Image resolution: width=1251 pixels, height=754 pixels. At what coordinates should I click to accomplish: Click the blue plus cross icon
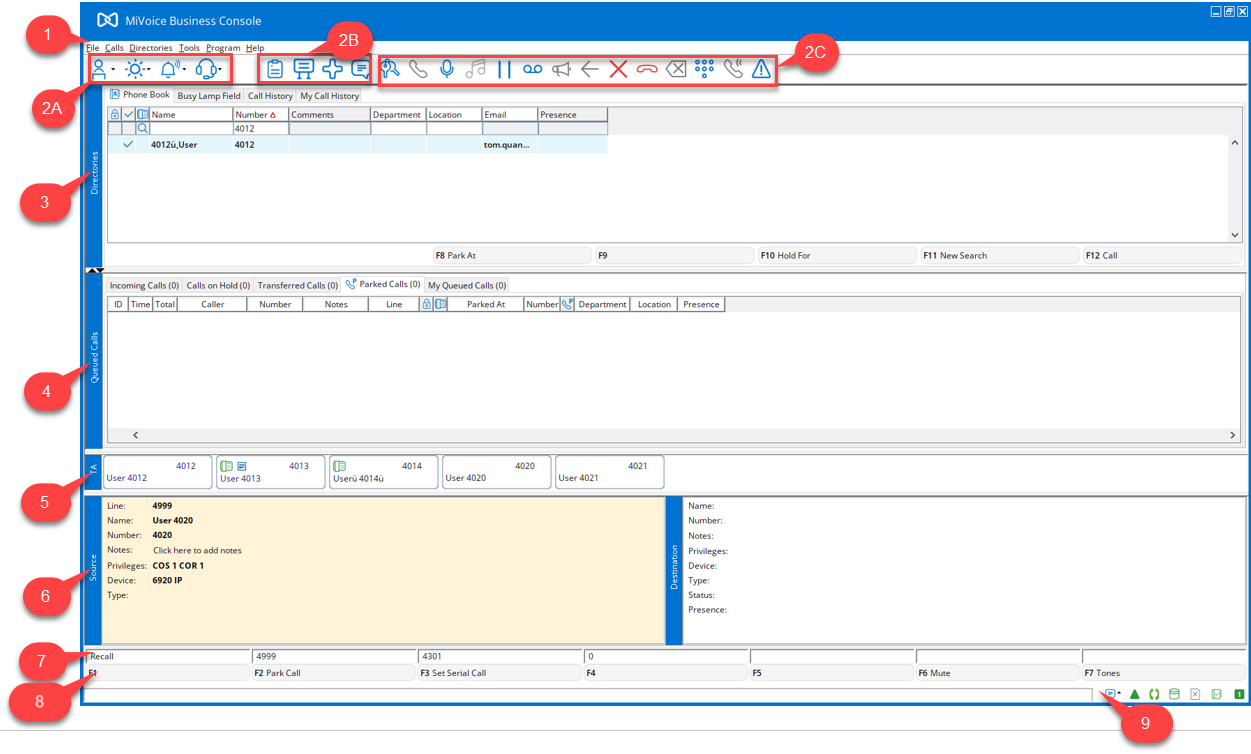[332, 69]
